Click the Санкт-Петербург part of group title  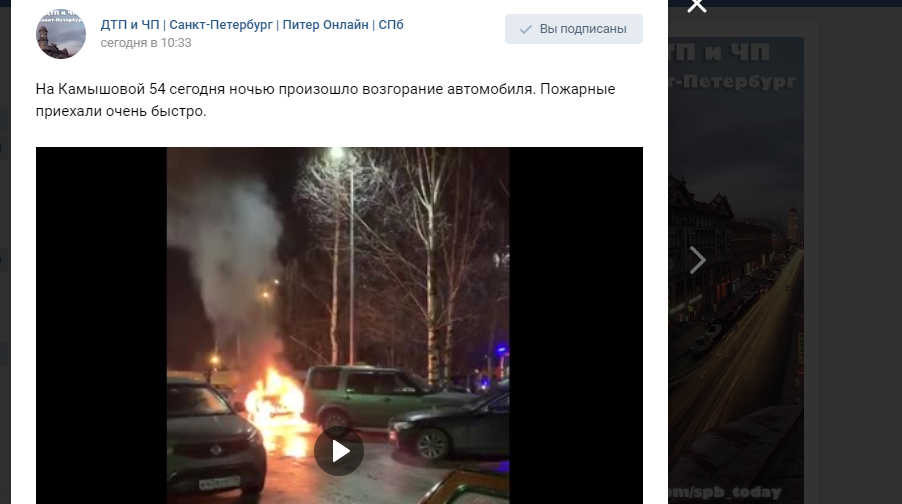click(221, 25)
